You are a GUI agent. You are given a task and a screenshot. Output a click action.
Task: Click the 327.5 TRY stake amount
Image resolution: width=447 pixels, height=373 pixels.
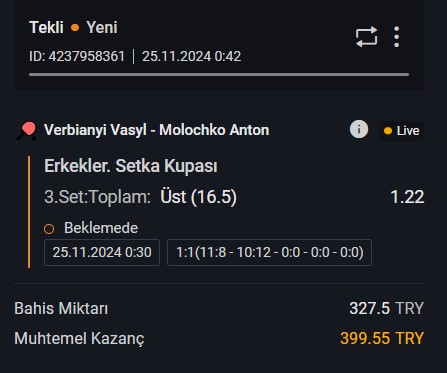tap(386, 308)
